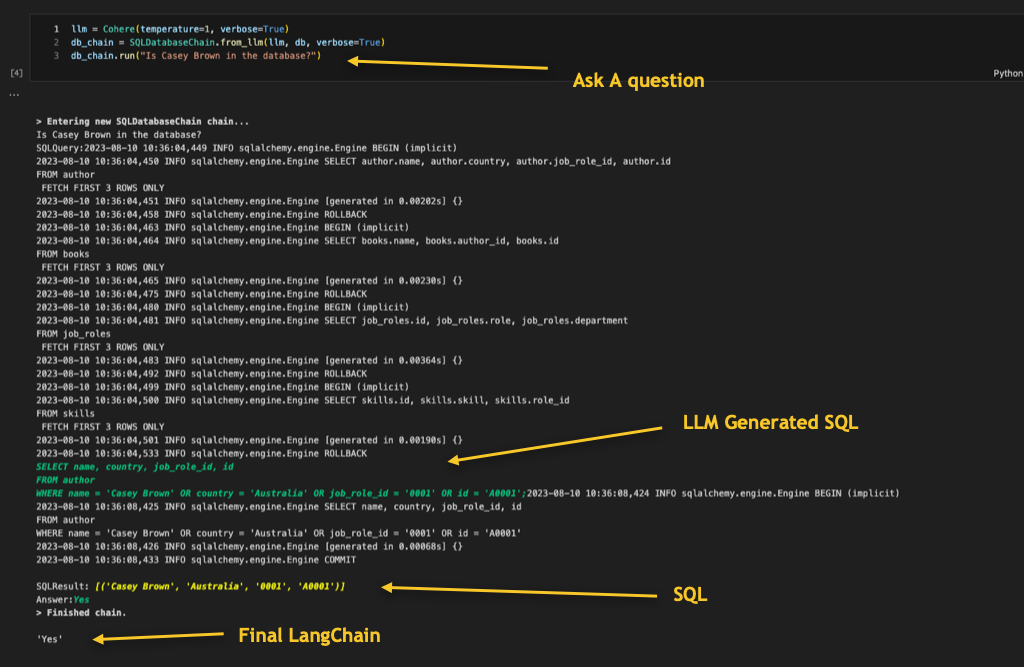Click the 'Finished chain' output line
Viewport: 1024px width, 667px height.
point(80,612)
